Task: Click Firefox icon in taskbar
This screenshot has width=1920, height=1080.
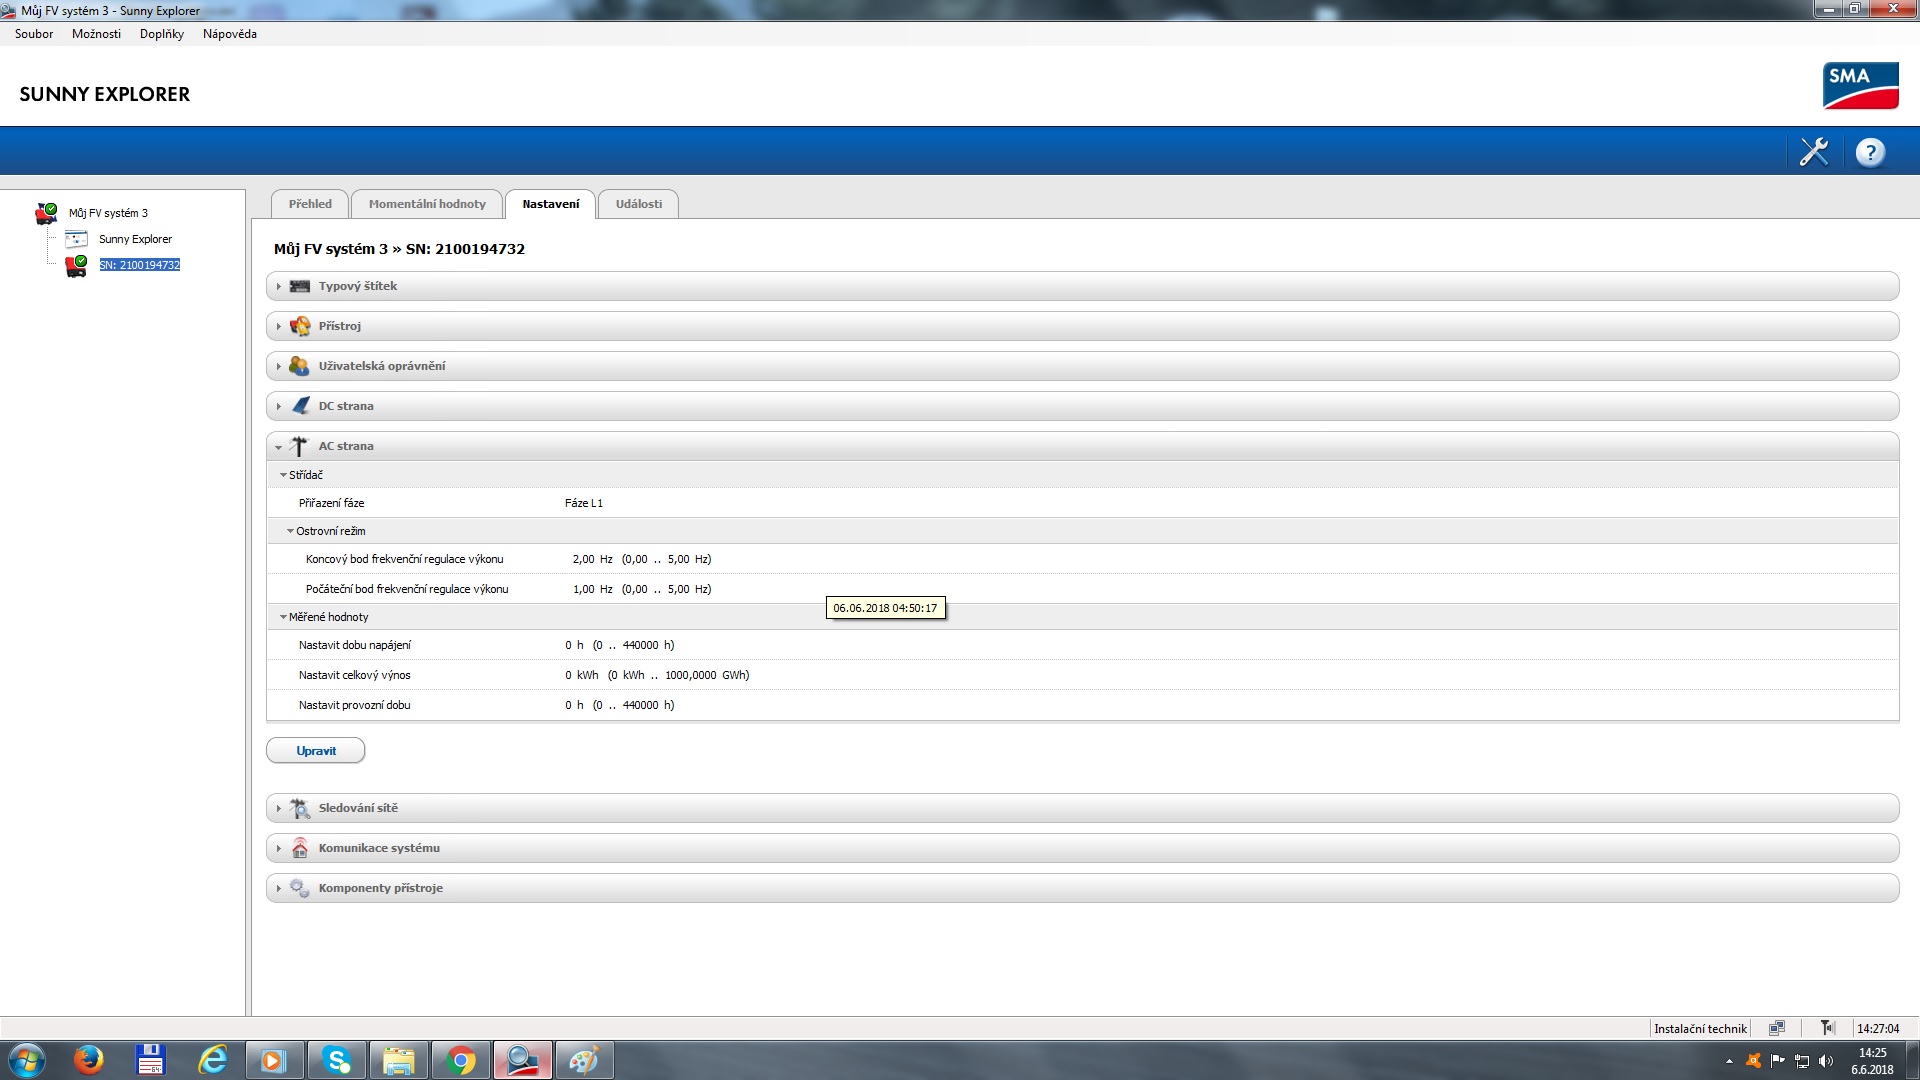Action: (89, 1060)
